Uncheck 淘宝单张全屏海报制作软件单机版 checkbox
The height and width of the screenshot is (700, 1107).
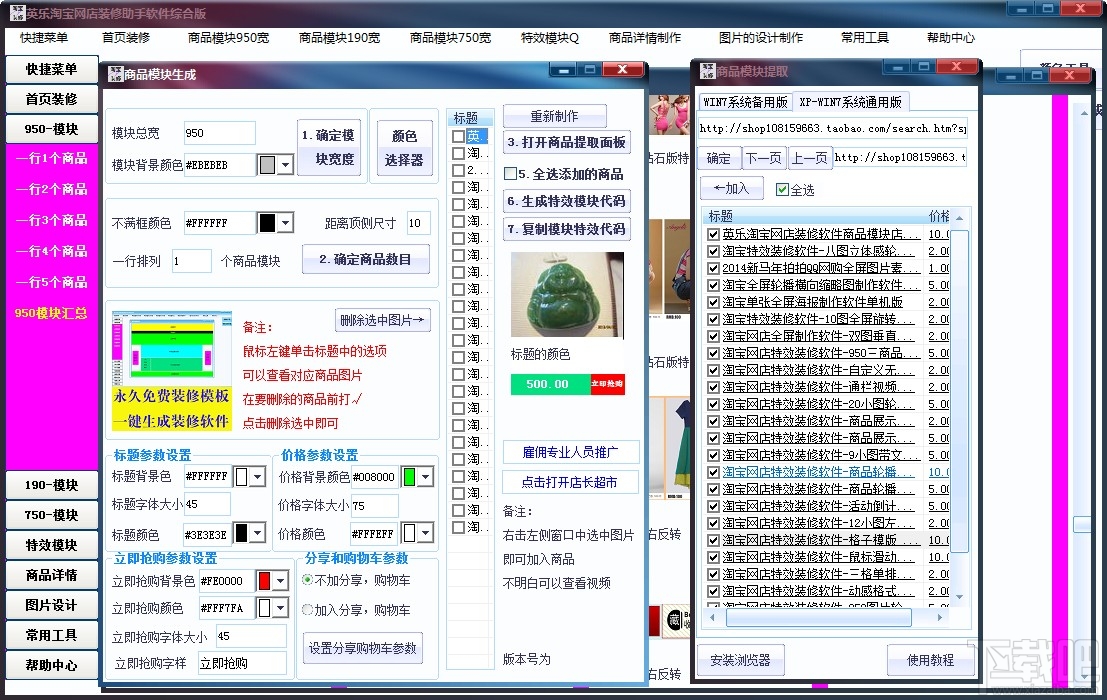point(713,302)
